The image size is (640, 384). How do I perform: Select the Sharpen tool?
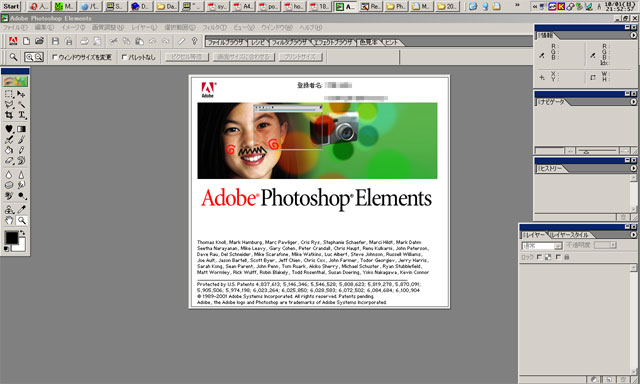[21, 175]
